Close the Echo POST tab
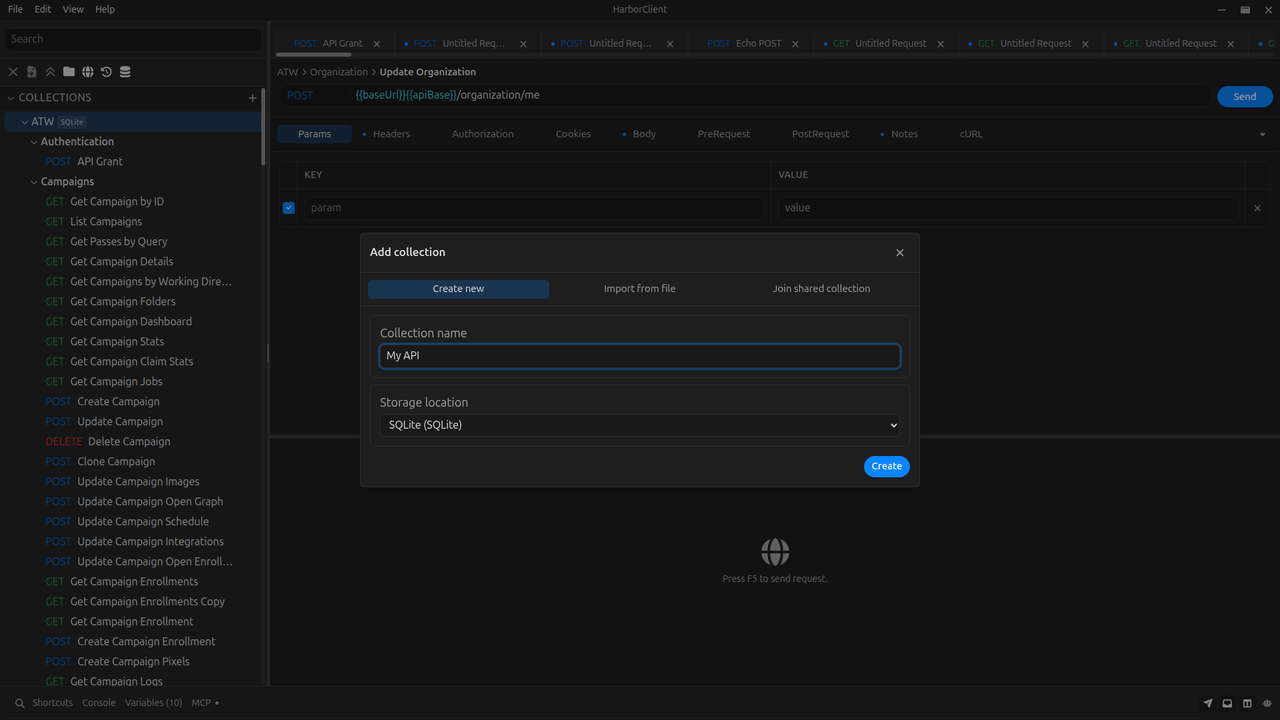 [796, 44]
